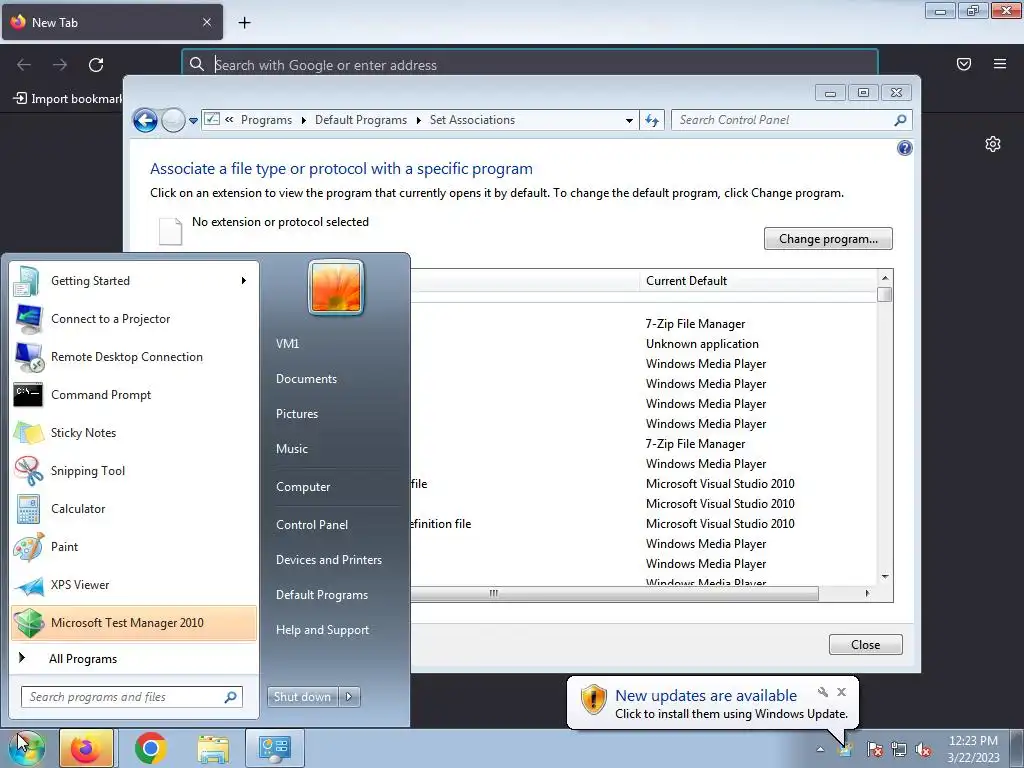Expand Getting Started submenu arrow
This screenshot has width=1024, height=768.
(x=244, y=281)
